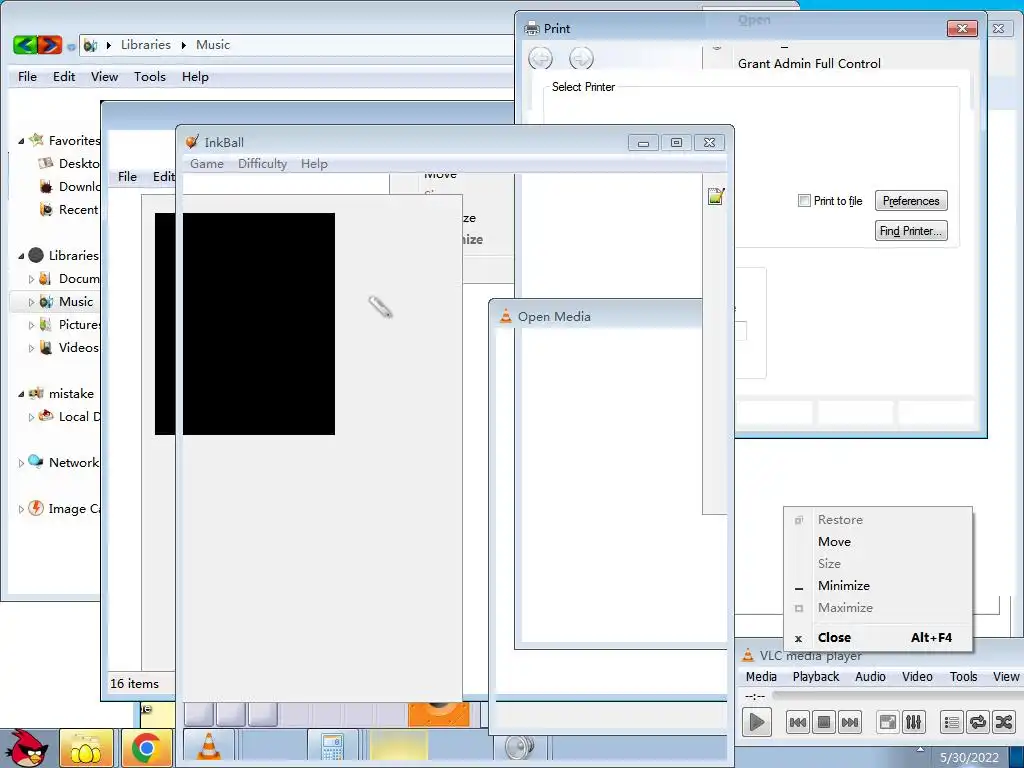Open the InkBall Help menu
Screen dimensions: 1024x768
pyautogui.click(x=314, y=163)
